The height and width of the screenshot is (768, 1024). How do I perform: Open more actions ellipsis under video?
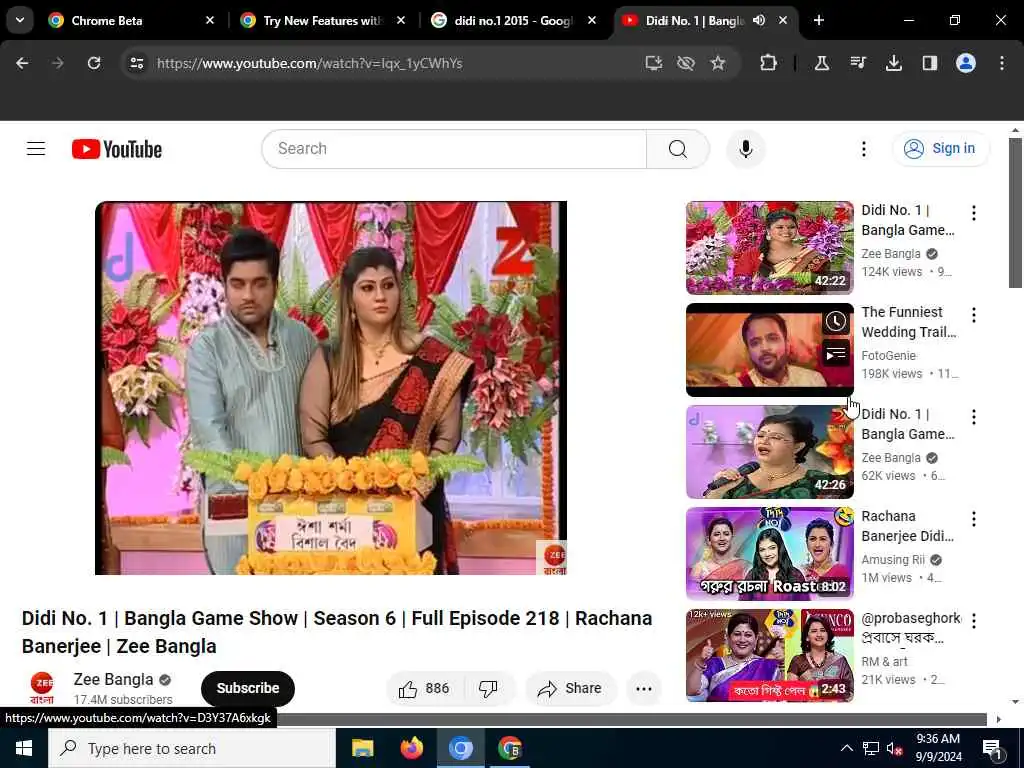[x=643, y=688]
